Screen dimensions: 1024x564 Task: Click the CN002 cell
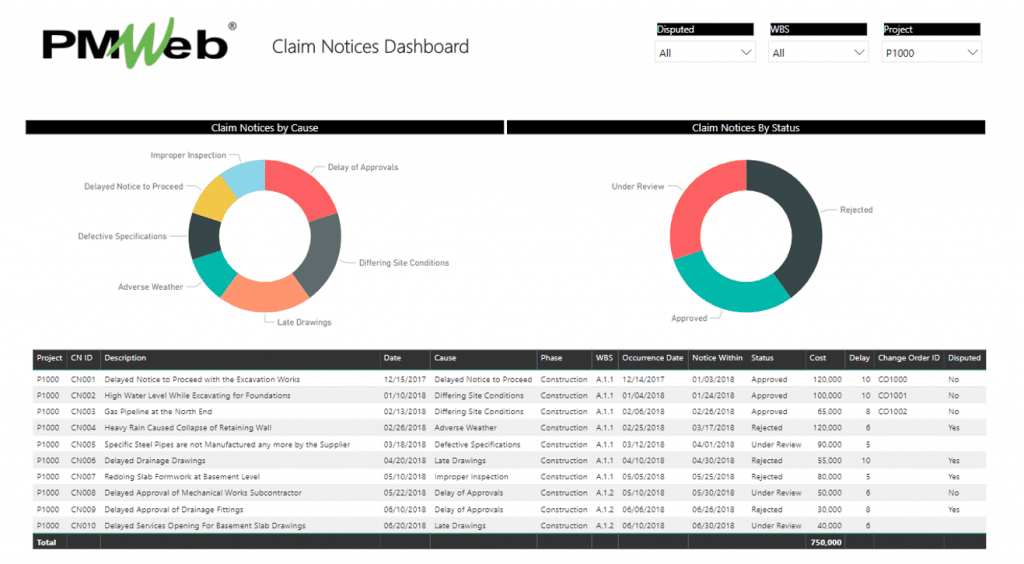[x=83, y=396]
